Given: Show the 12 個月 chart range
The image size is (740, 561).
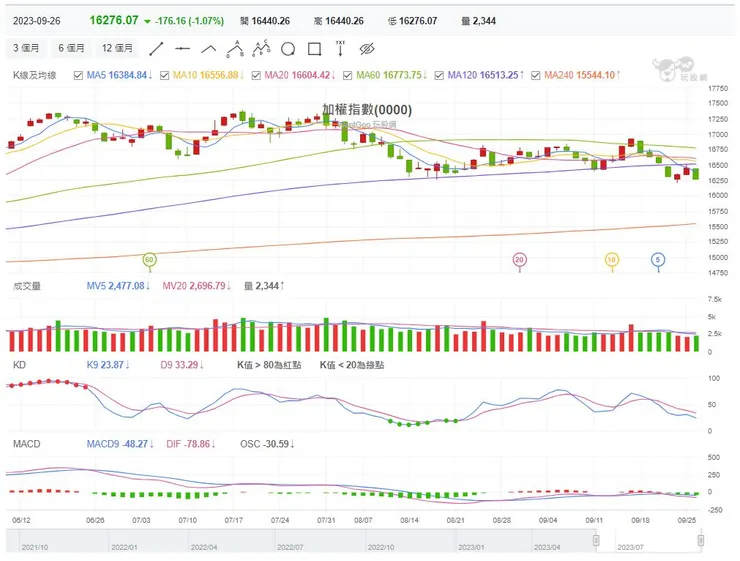Looking at the screenshot, I should click(117, 48).
